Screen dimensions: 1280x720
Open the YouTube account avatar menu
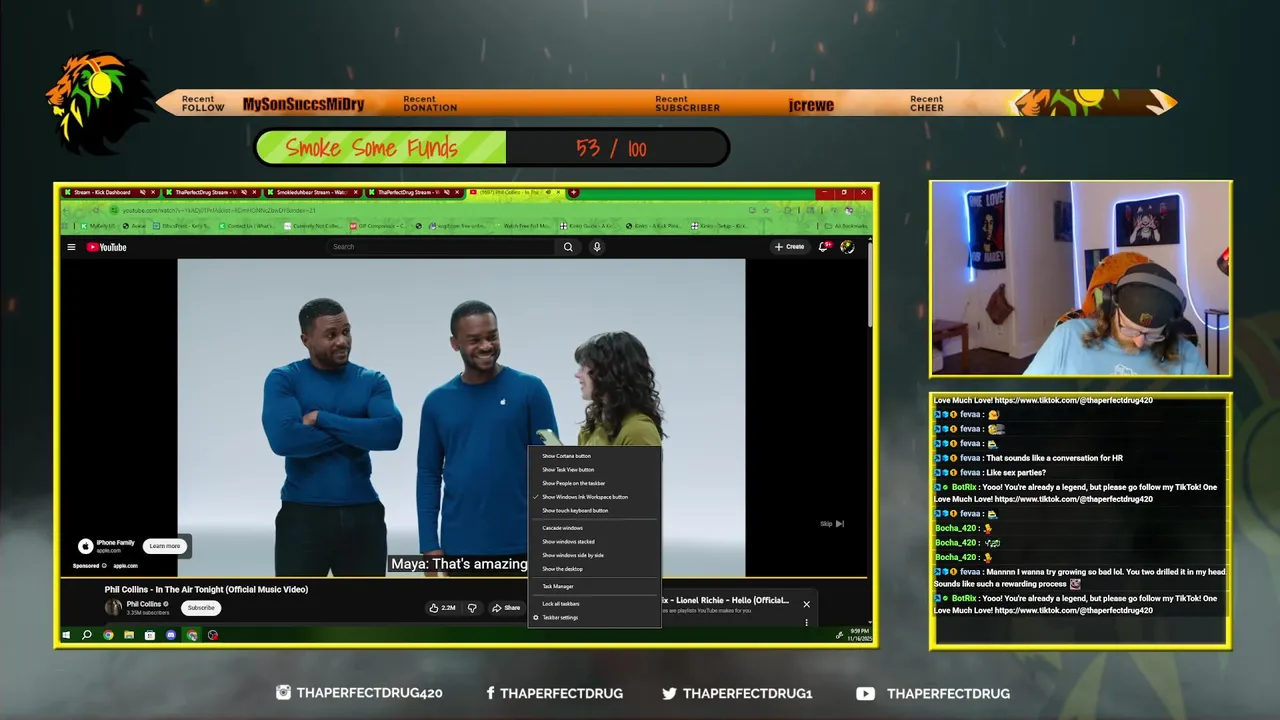pos(847,247)
